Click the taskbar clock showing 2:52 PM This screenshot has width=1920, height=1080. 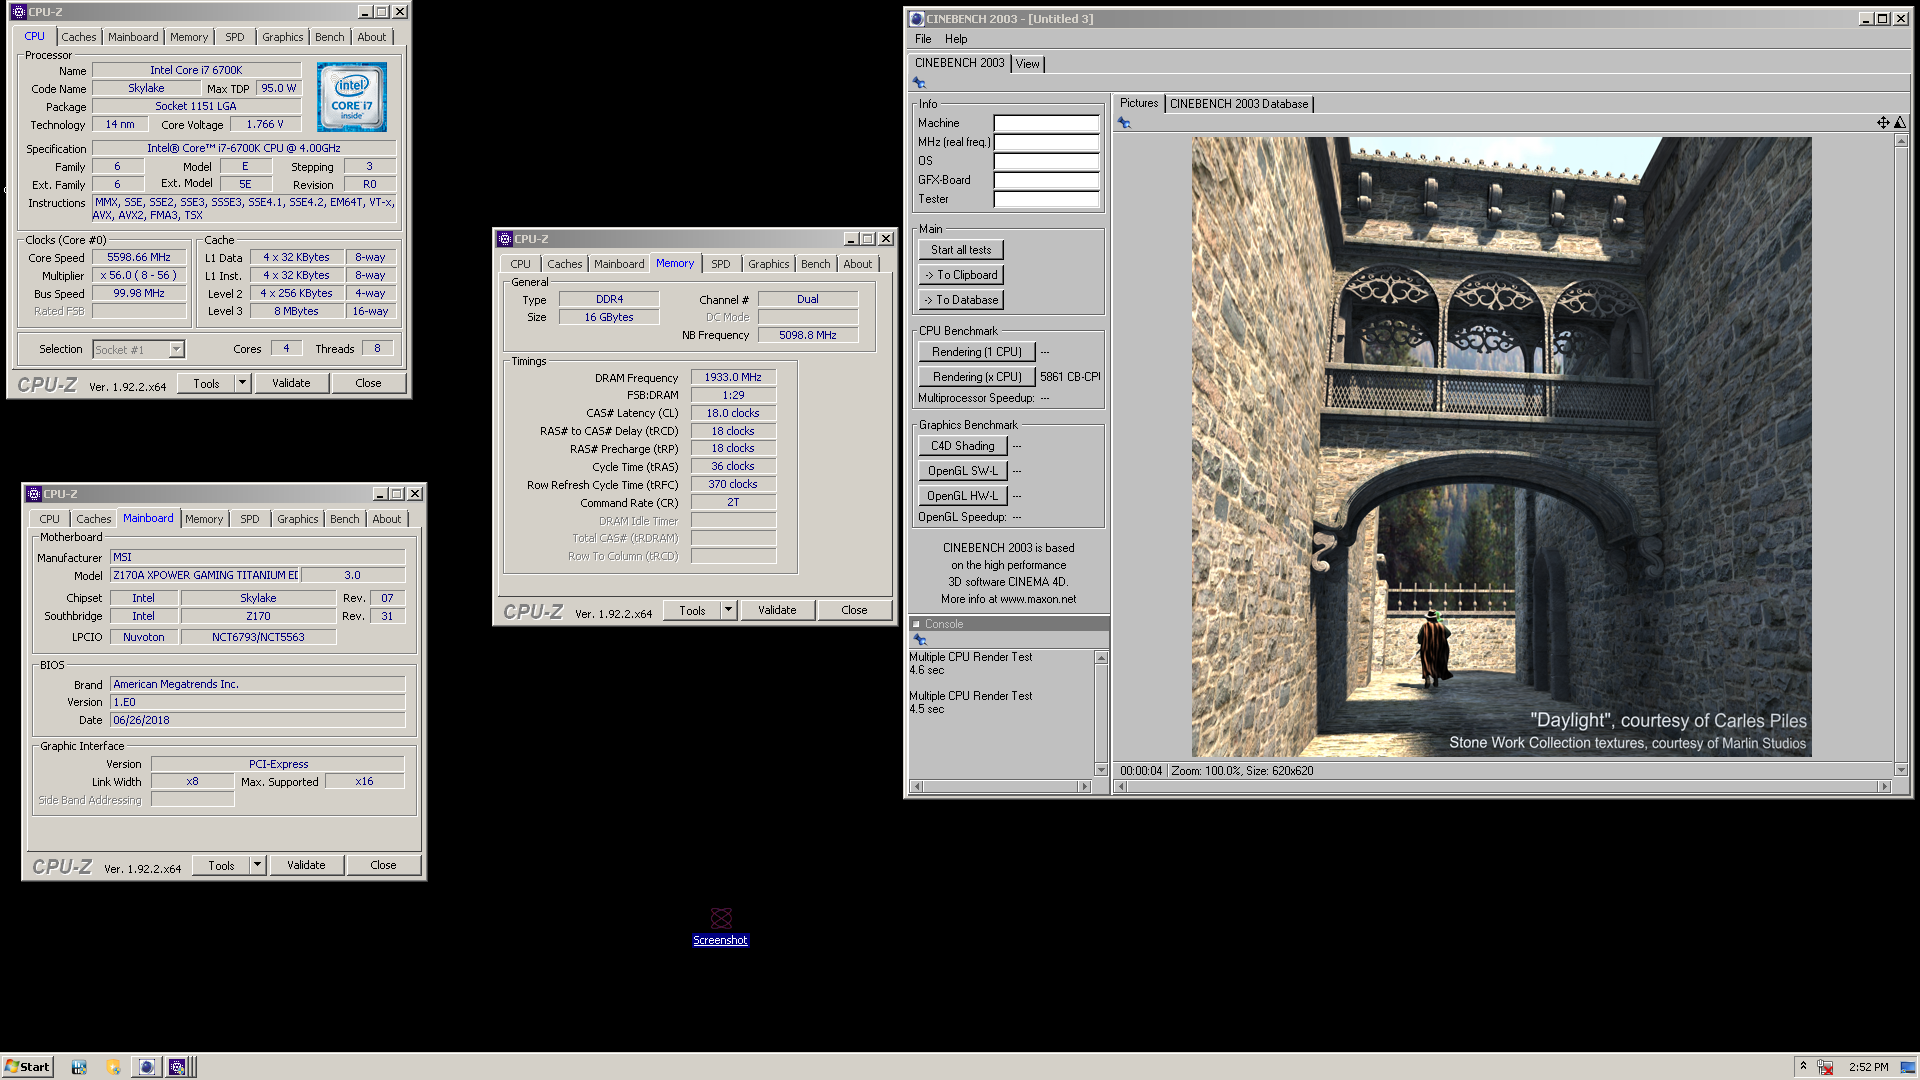coord(1868,1067)
